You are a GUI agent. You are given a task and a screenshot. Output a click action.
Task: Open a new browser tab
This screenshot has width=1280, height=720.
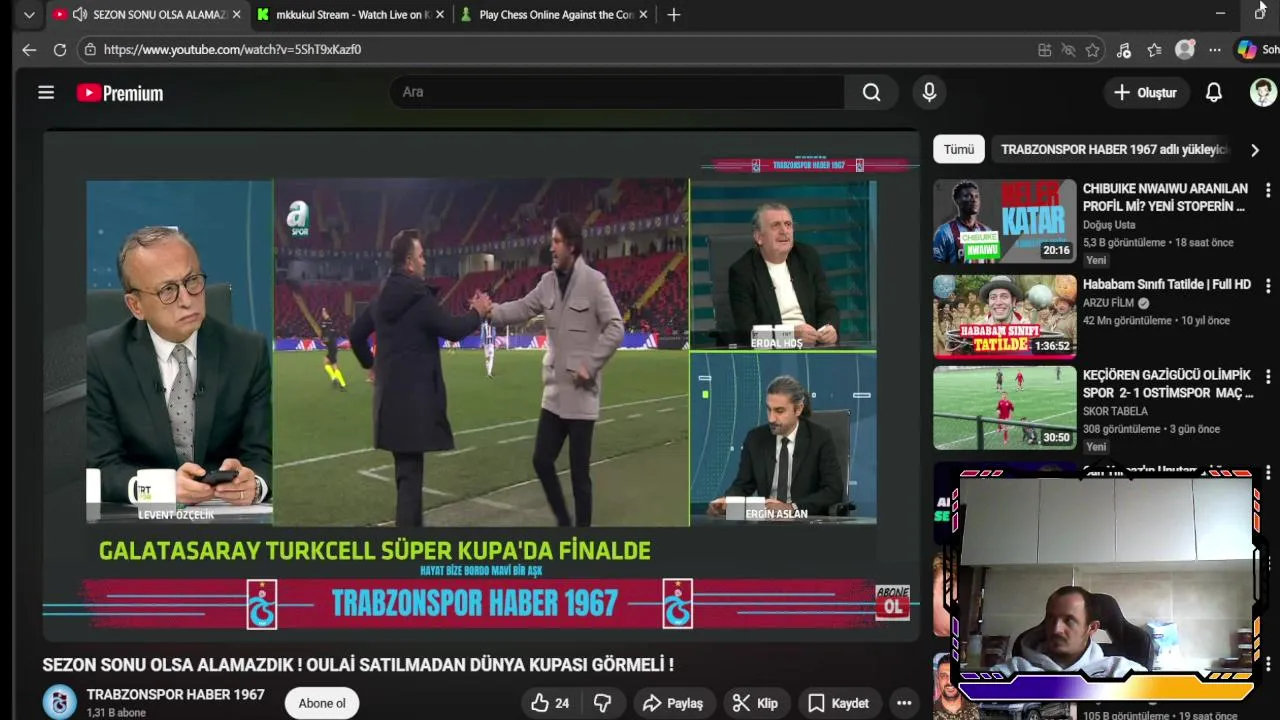(674, 15)
